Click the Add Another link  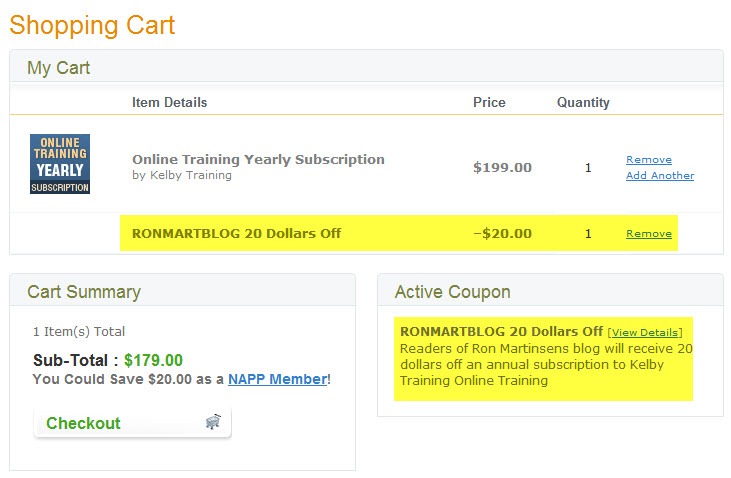tap(660, 175)
